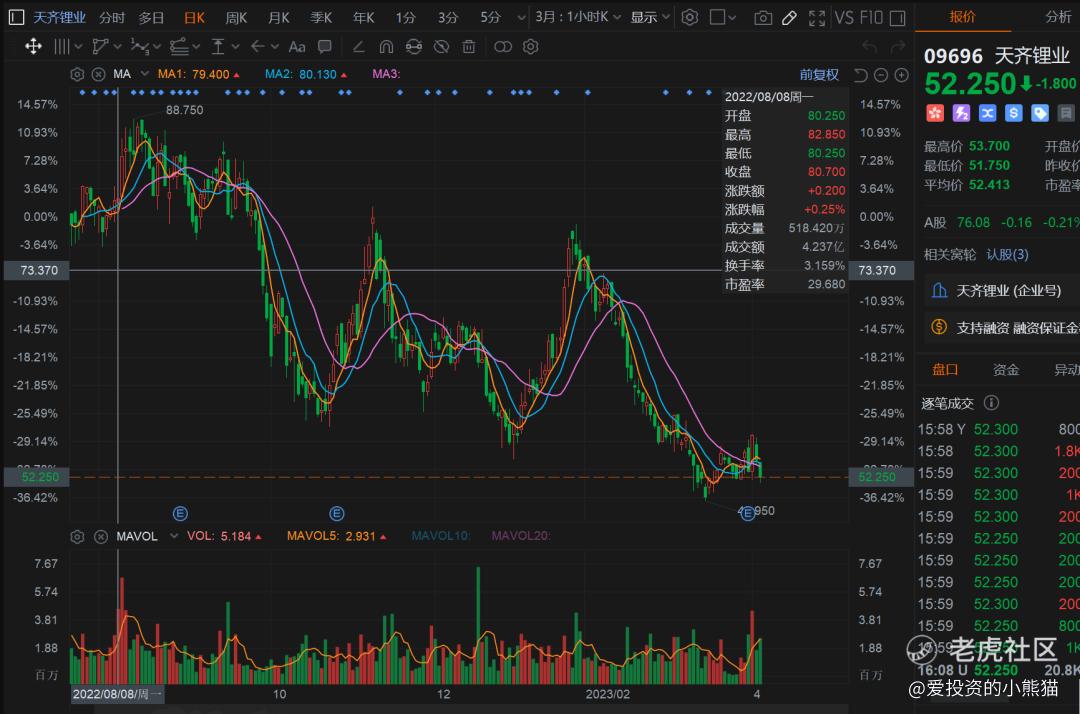This screenshot has height=714, width=1080.
Task: Insert a comment bubble annotation
Action: [324, 47]
